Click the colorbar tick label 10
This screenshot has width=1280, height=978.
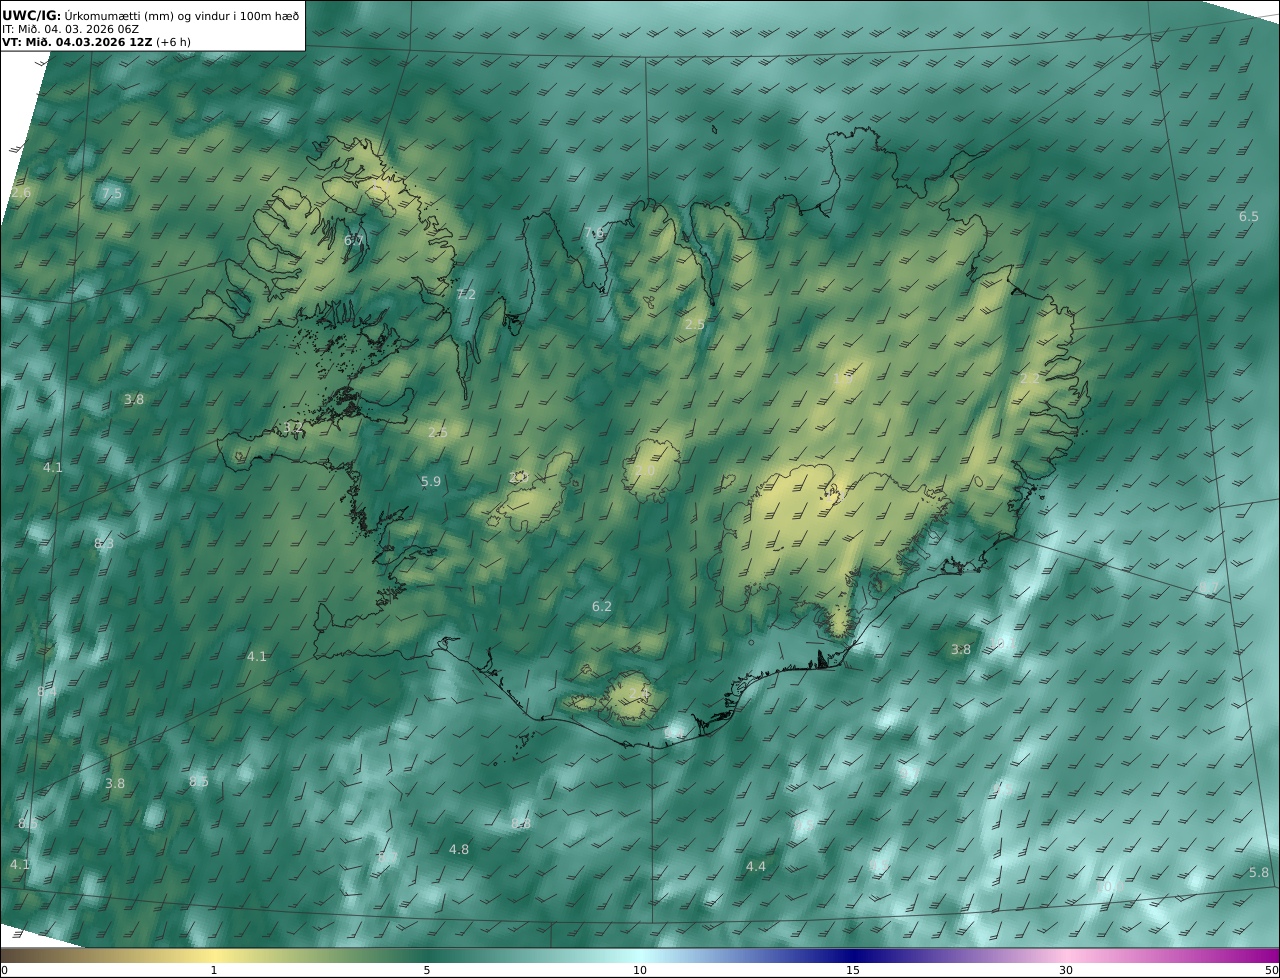[640, 970]
